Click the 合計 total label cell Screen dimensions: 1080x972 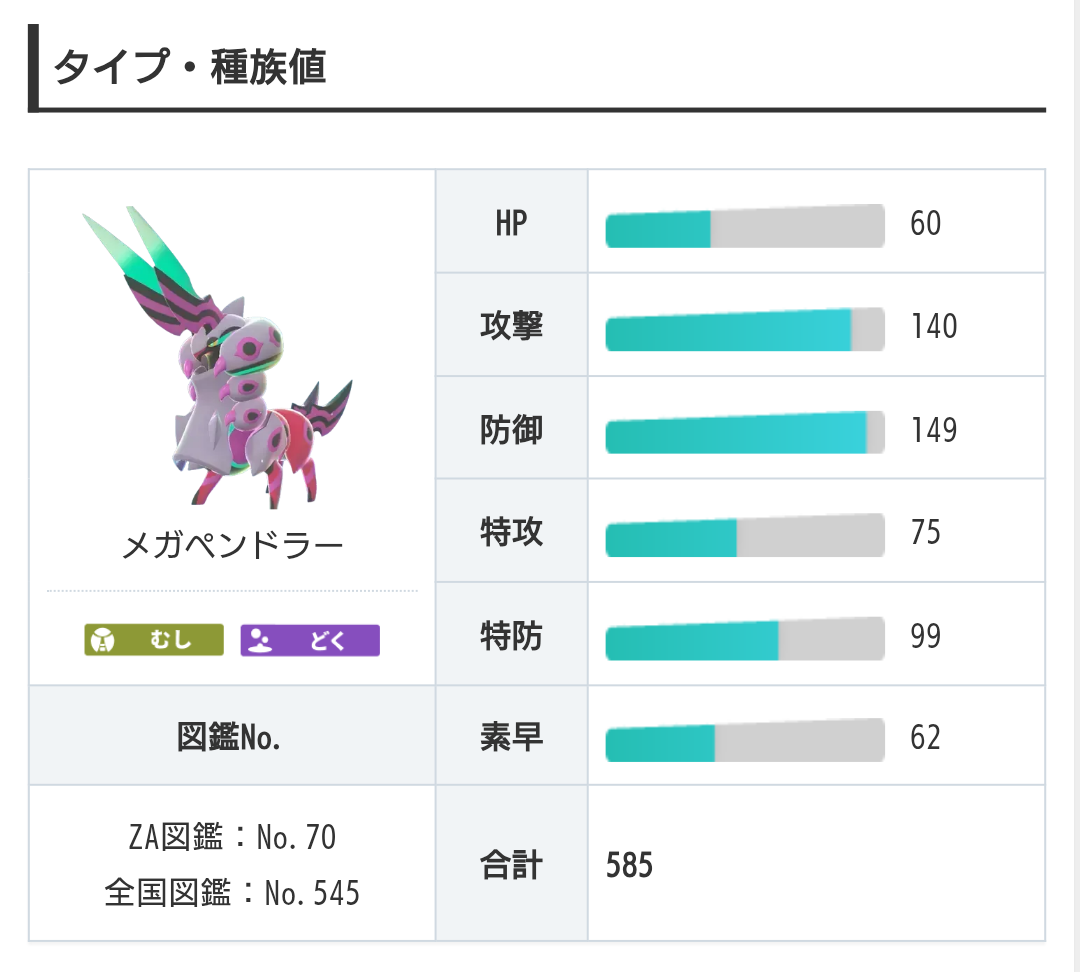point(511,864)
